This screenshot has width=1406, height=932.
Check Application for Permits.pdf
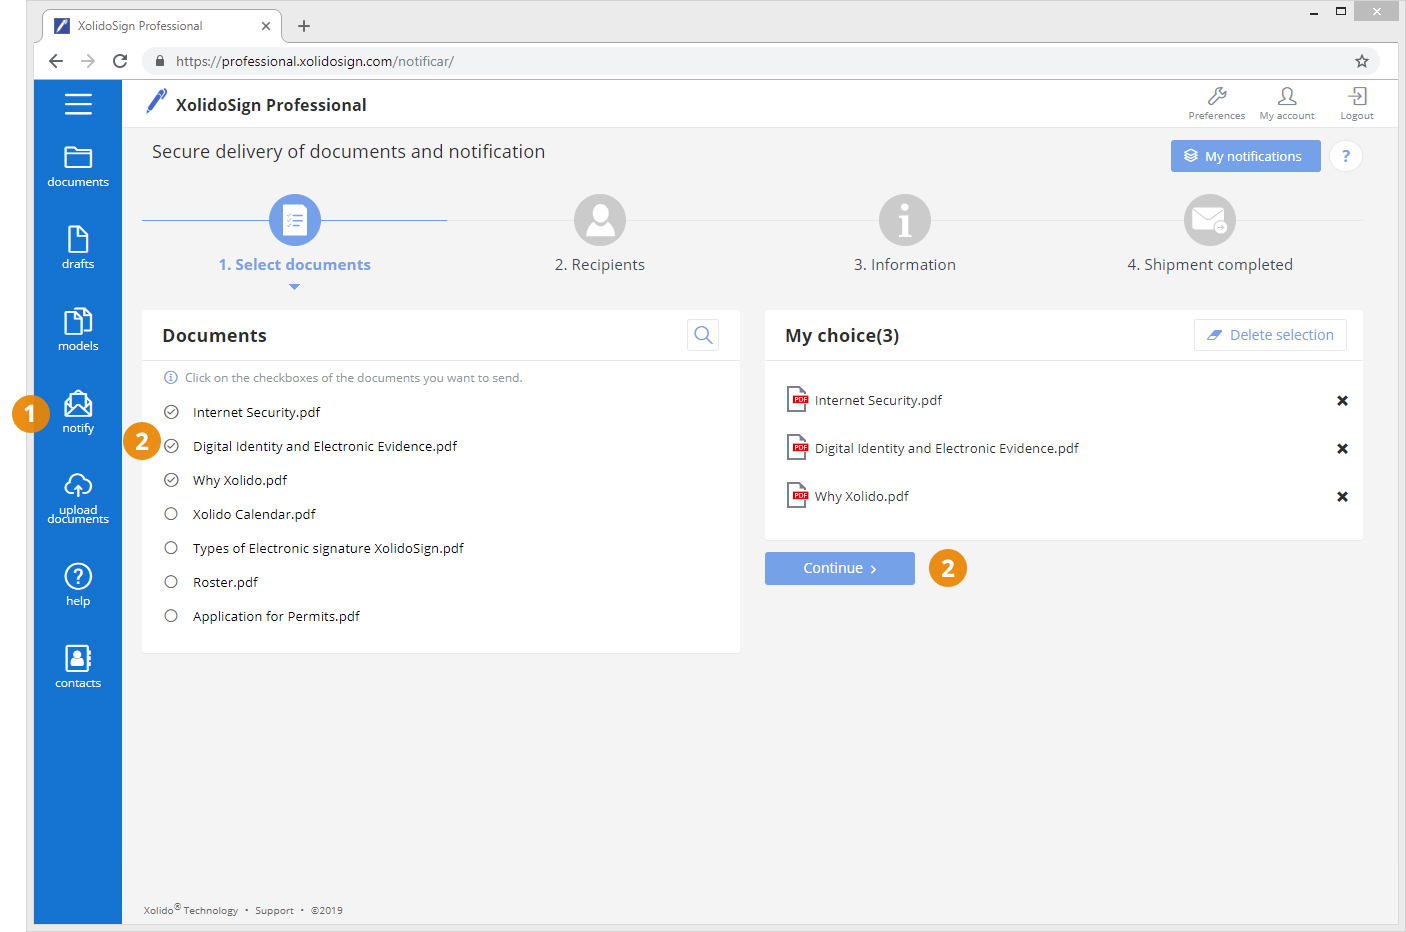tap(171, 616)
